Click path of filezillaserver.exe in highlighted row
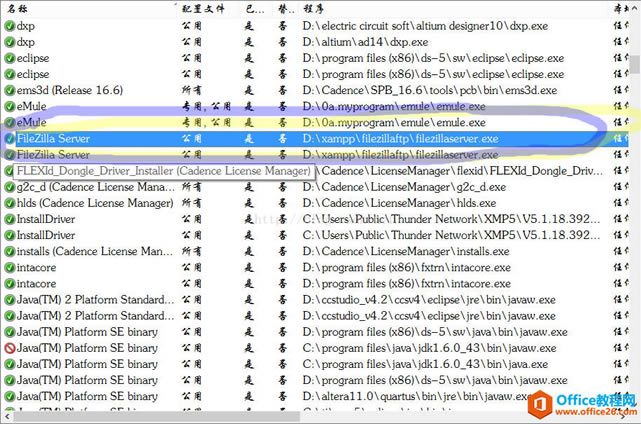Screen dimensions: 641x424 tap(401, 139)
